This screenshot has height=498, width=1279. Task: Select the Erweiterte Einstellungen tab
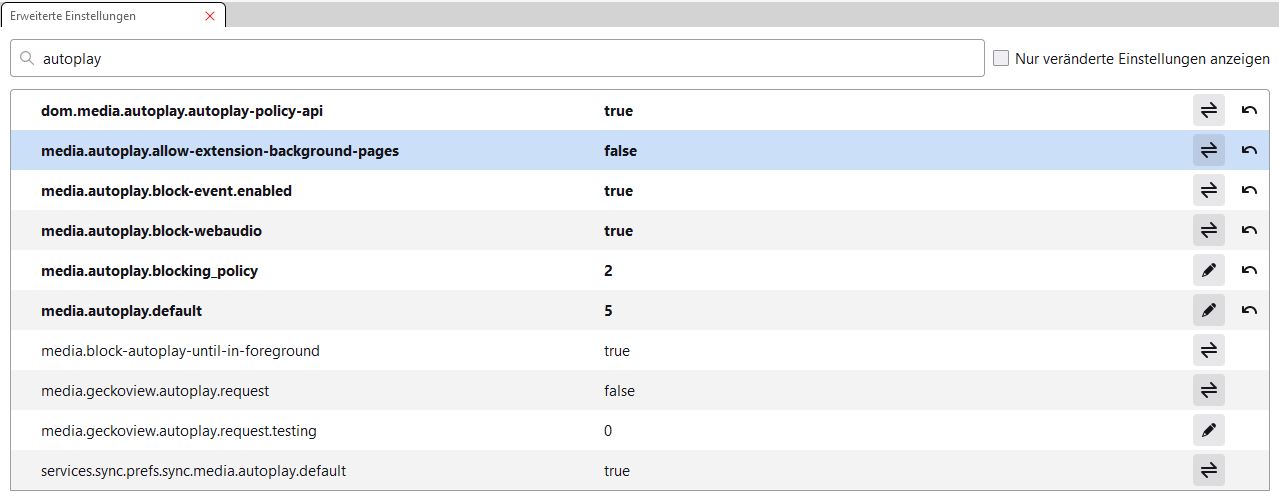[100, 16]
